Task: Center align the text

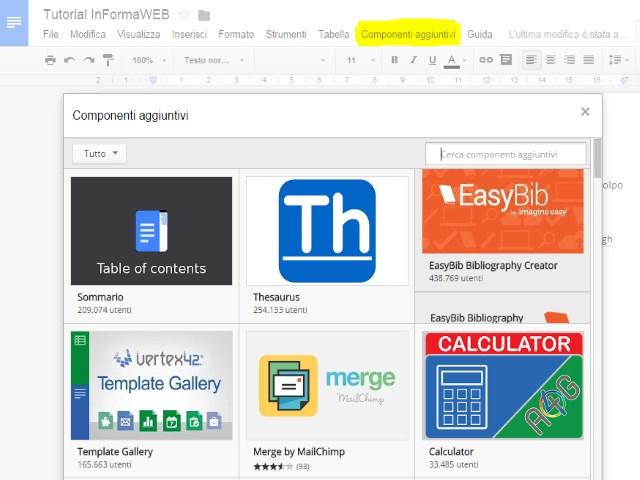Action: click(551, 60)
